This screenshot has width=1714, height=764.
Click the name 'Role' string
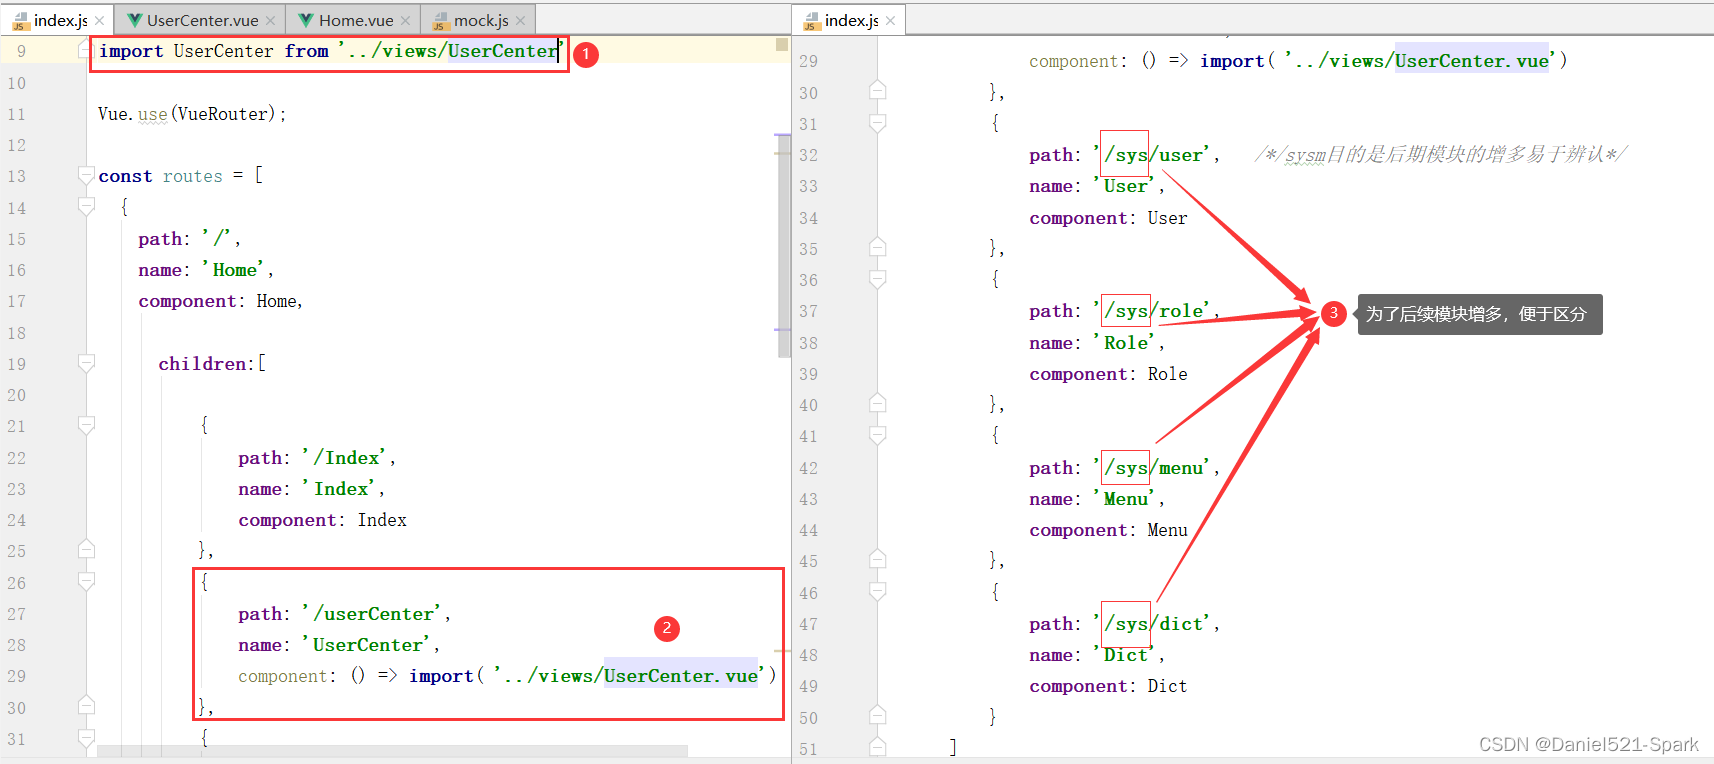click(x=1127, y=343)
